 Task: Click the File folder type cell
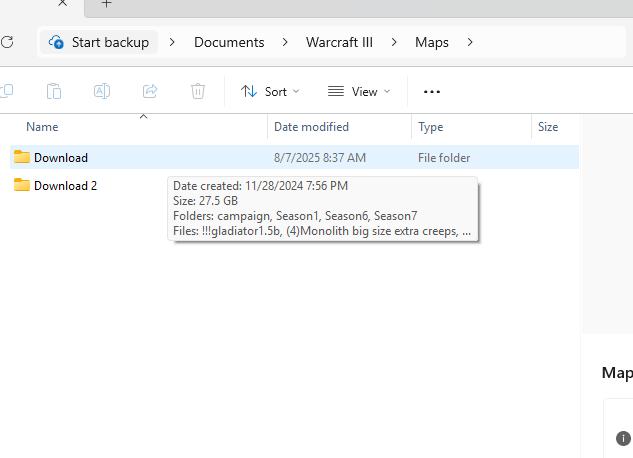[444, 157]
